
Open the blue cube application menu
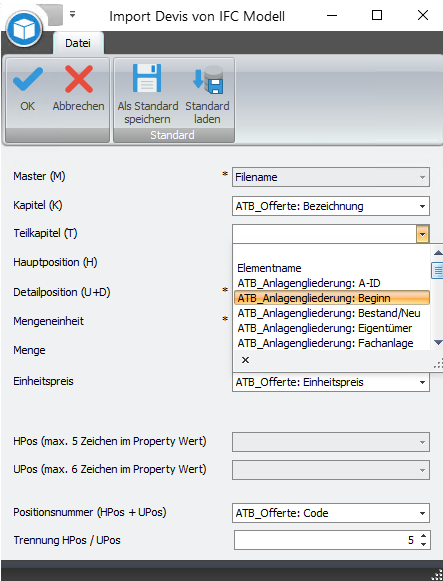(x=24, y=29)
